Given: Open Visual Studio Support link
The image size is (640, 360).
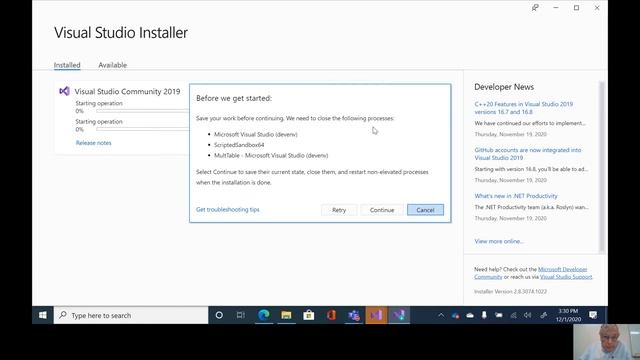Looking at the screenshot, I should click(566, 277).
